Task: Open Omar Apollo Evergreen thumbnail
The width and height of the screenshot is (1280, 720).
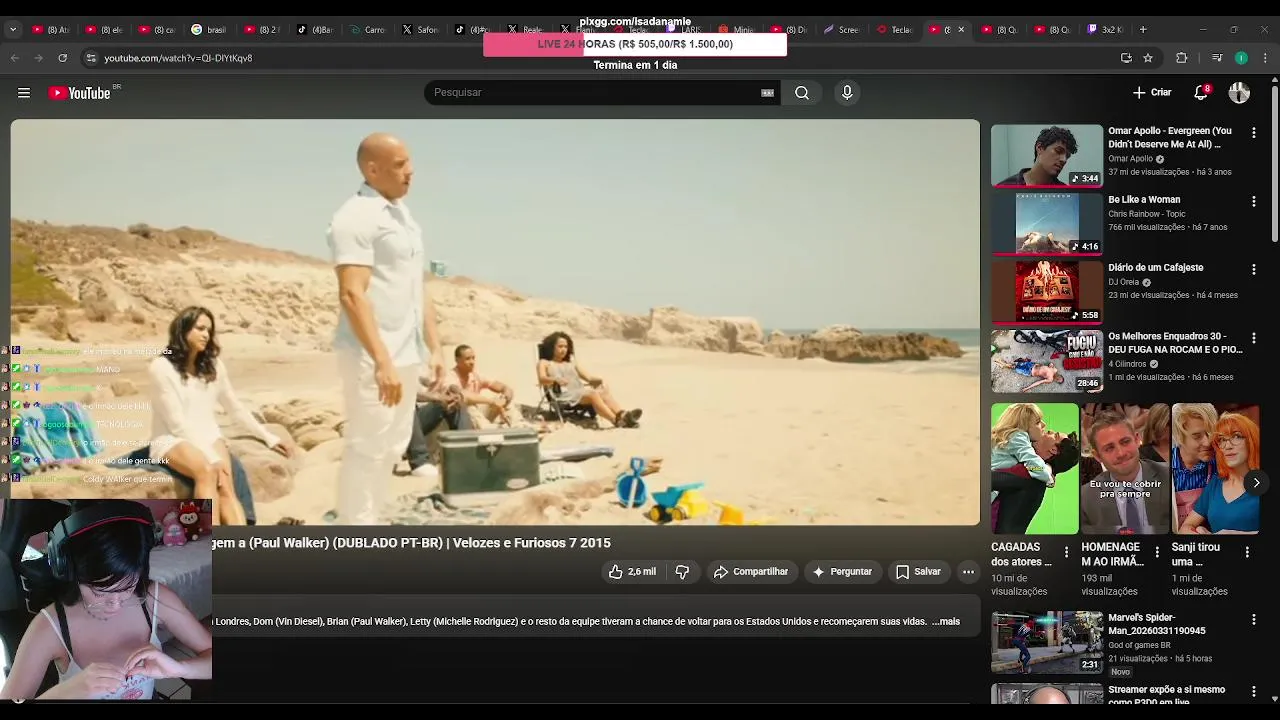Action: coord(1046,155)
